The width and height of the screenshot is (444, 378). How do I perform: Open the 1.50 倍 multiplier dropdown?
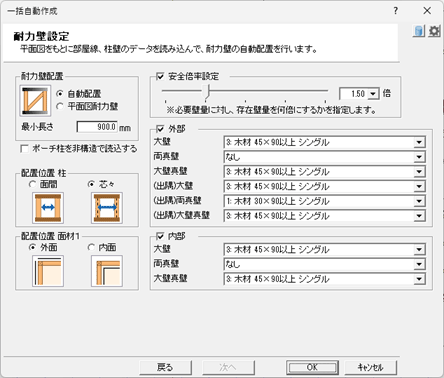[x=373, y=94]
